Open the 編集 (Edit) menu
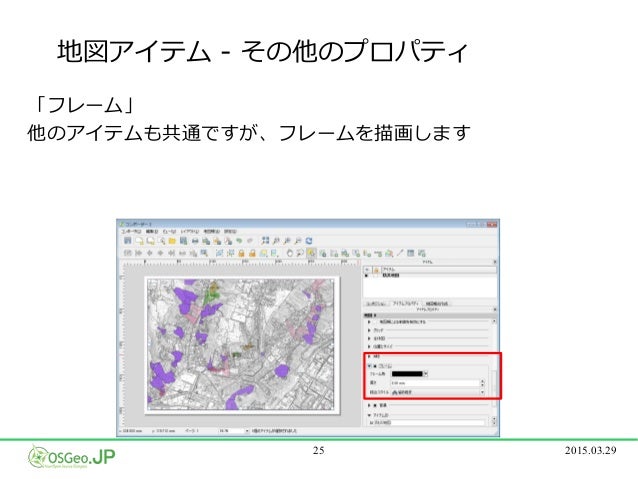 coord(152,231)
